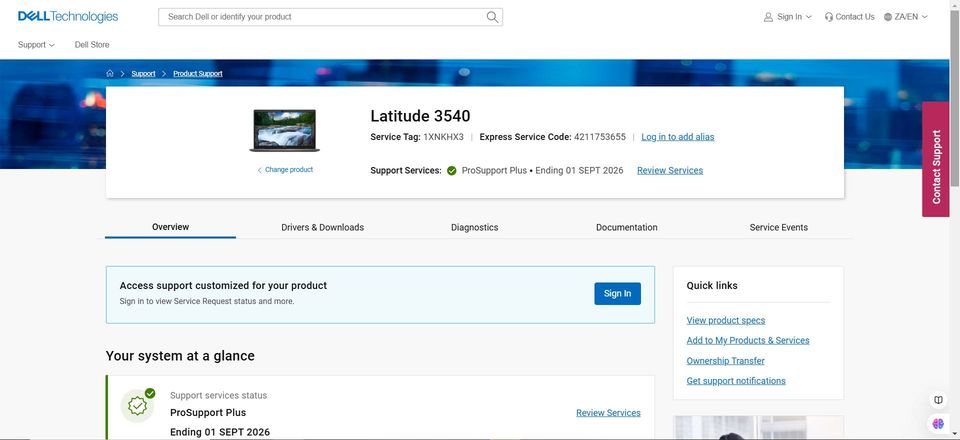The width and height of the screenshot is (960, 440).
Task: Click the search magnifier icon
Action: pyautogui.click(x=492, y=17)
